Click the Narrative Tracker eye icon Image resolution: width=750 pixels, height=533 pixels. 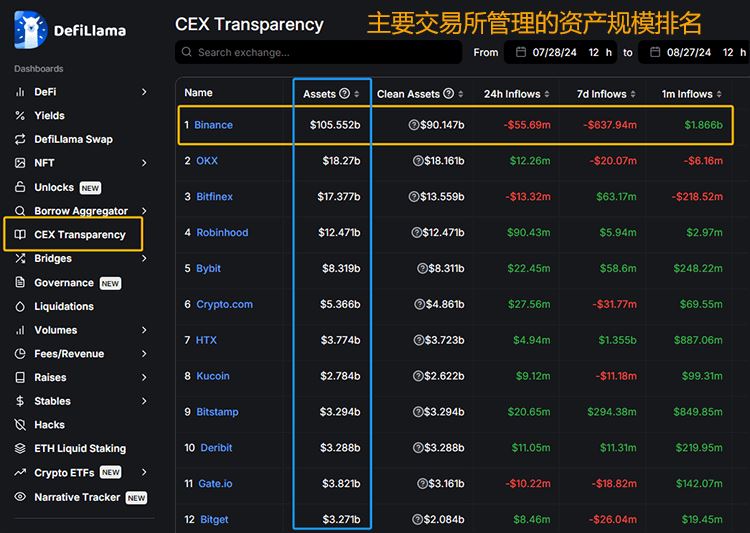coord(20,497)
